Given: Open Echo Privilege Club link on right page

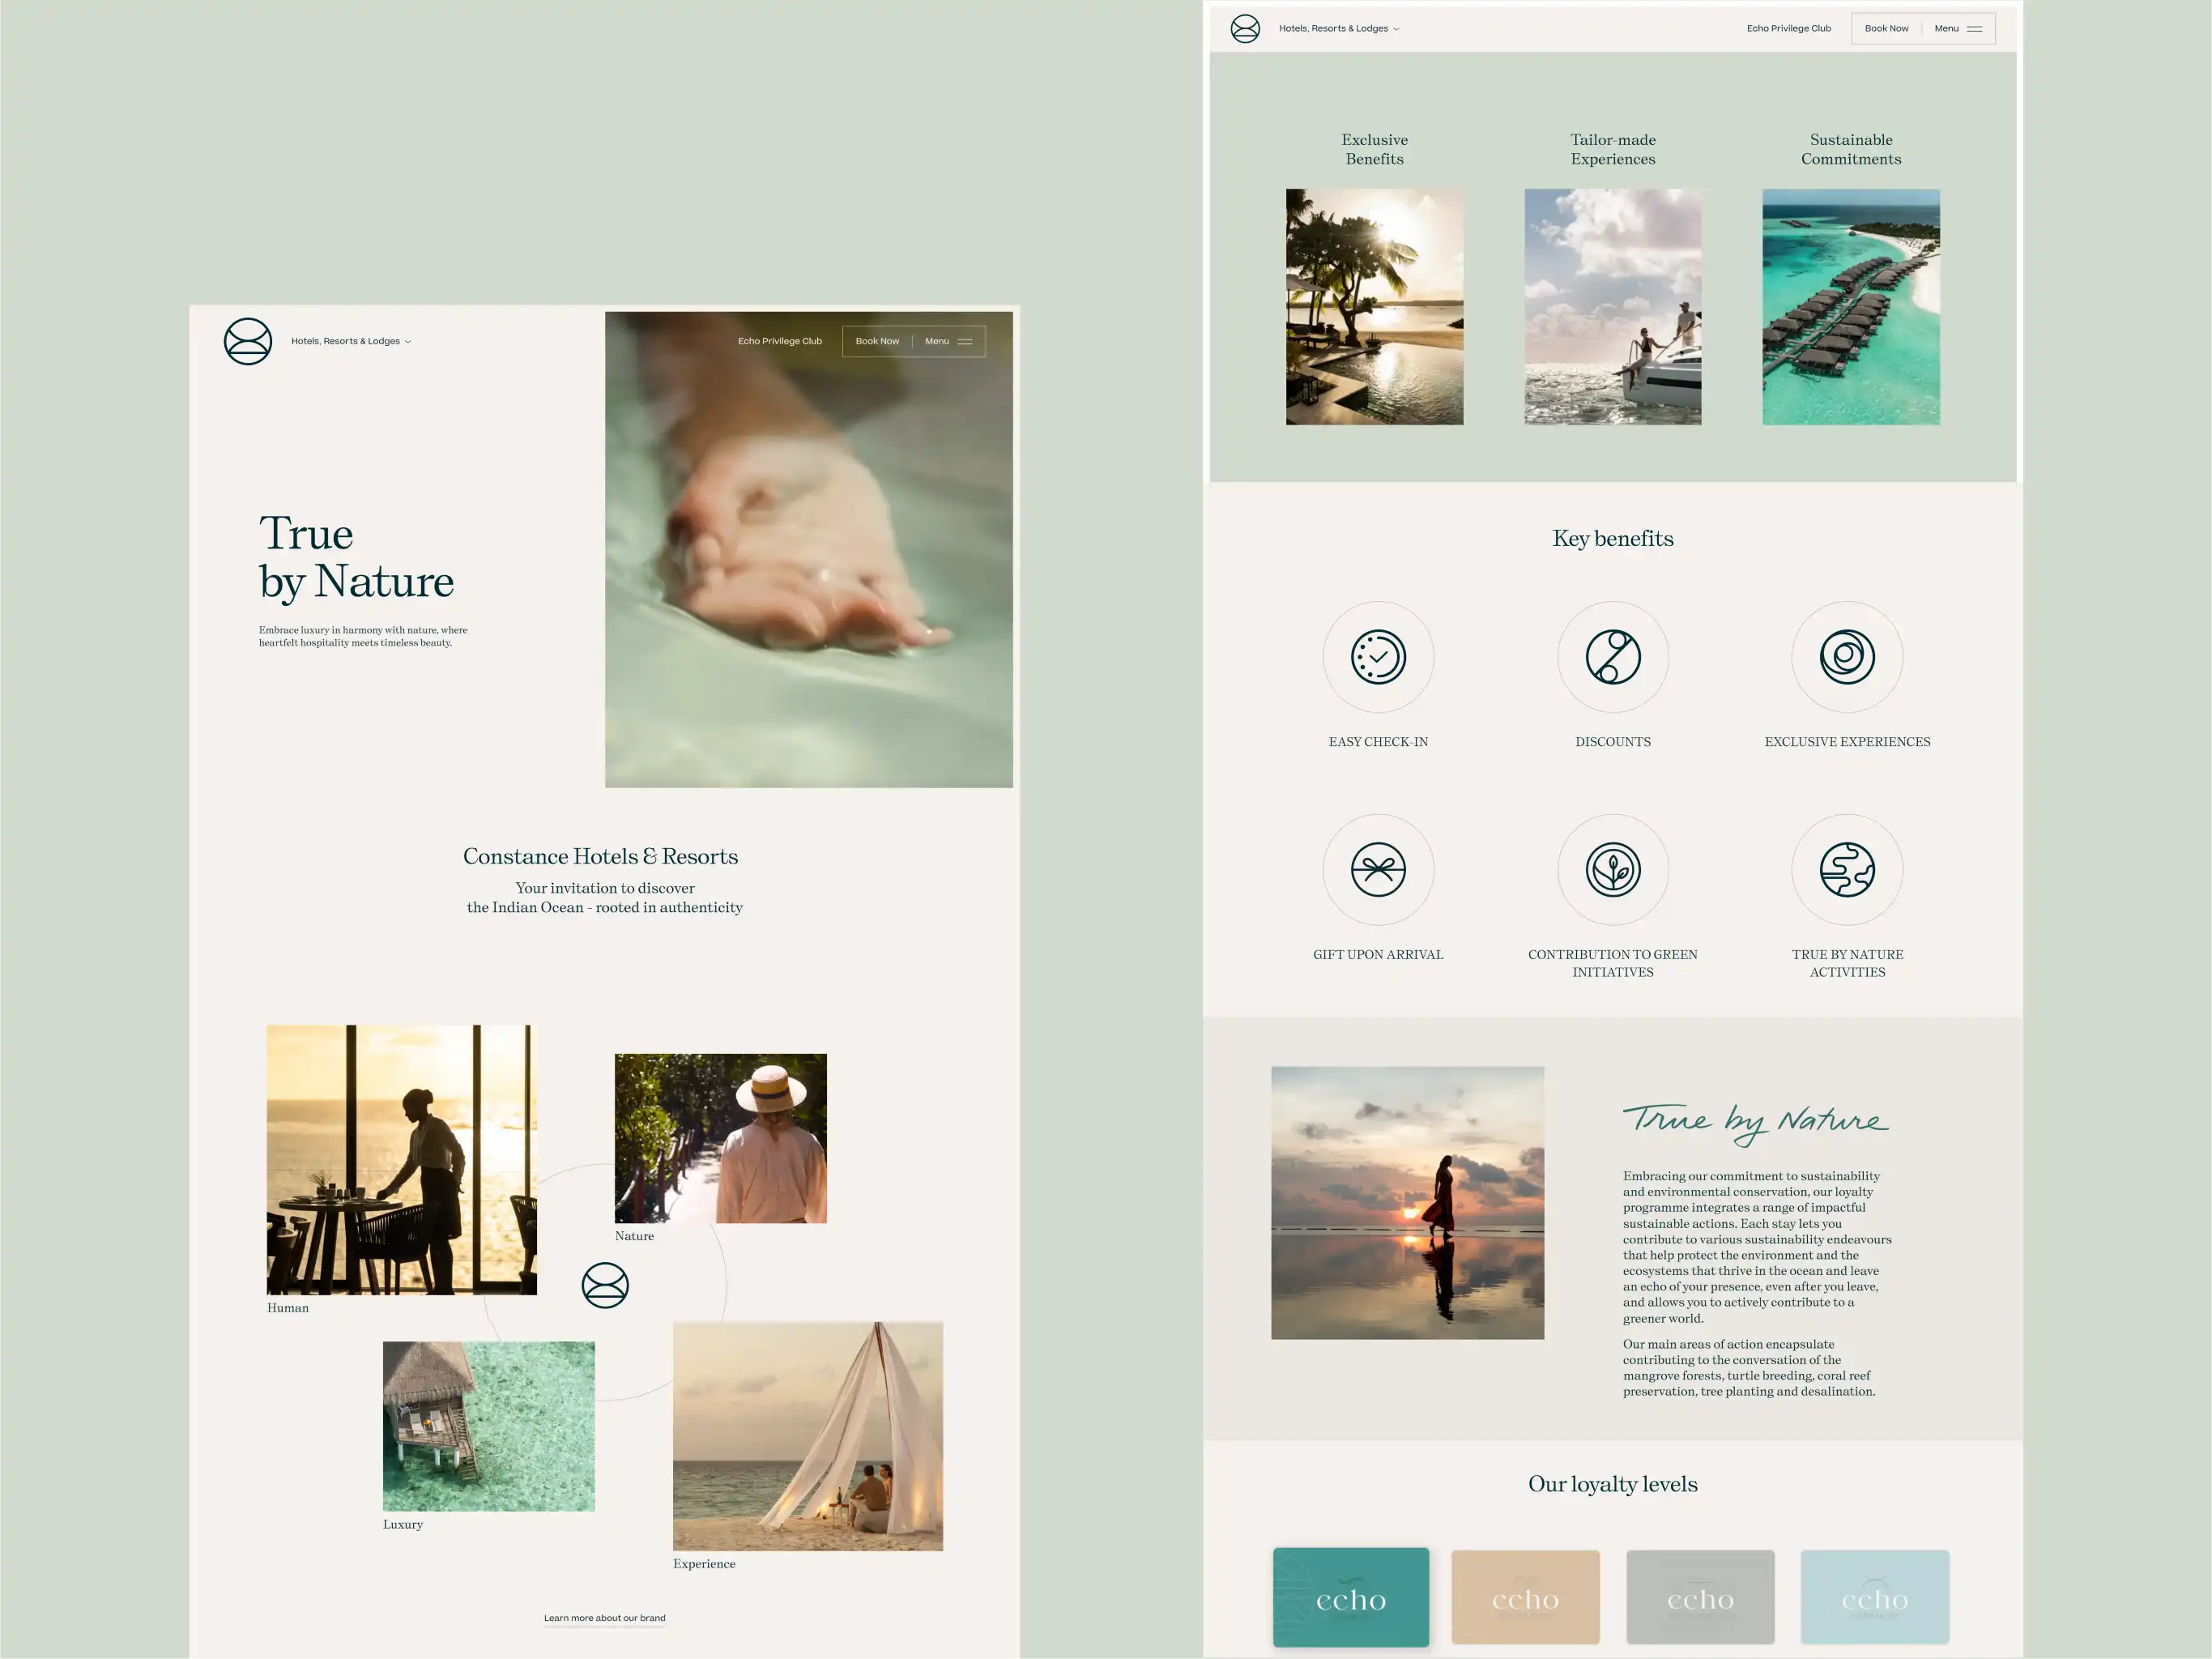Looking at the screenshot, I should (1788, 29).
